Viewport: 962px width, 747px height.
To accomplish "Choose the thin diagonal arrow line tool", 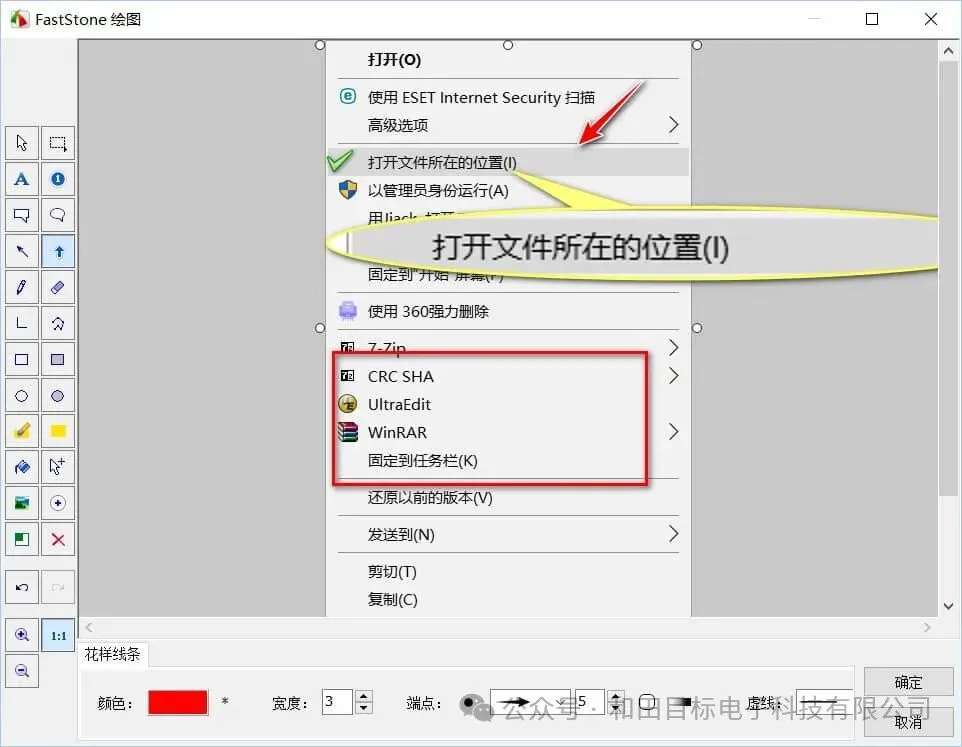I will click(22, 251).
